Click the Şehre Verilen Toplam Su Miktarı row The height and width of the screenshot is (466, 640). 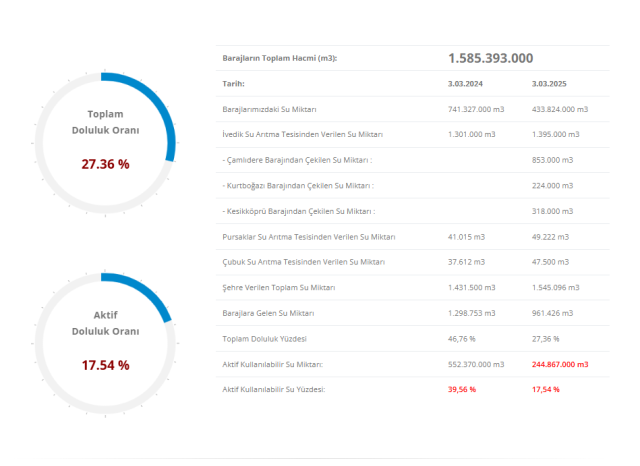pyautogui.click(x=278, y=288)
